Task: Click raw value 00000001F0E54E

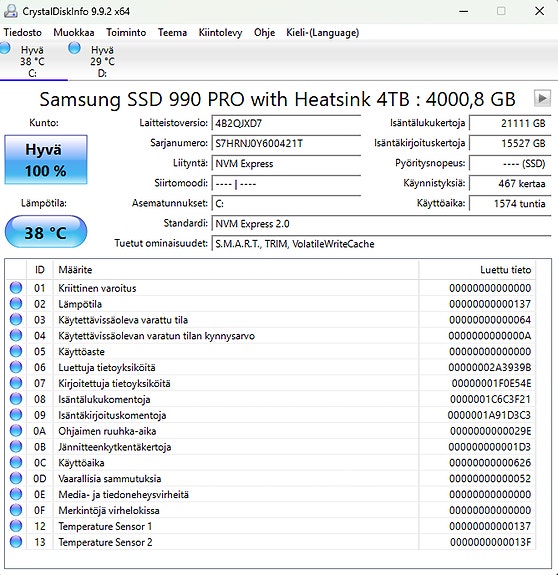Action: 491,383
